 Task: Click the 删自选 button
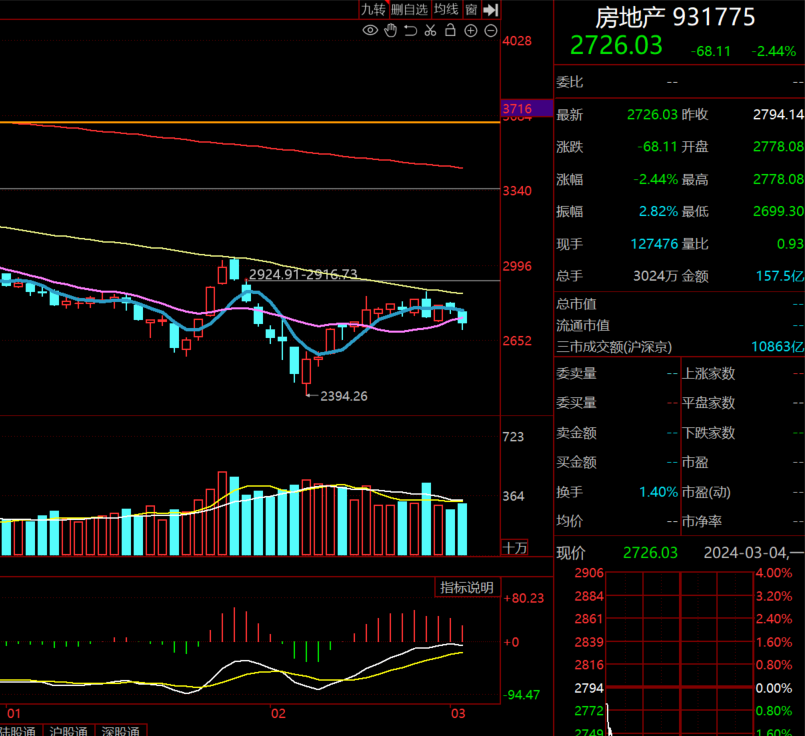pos(409,9)
